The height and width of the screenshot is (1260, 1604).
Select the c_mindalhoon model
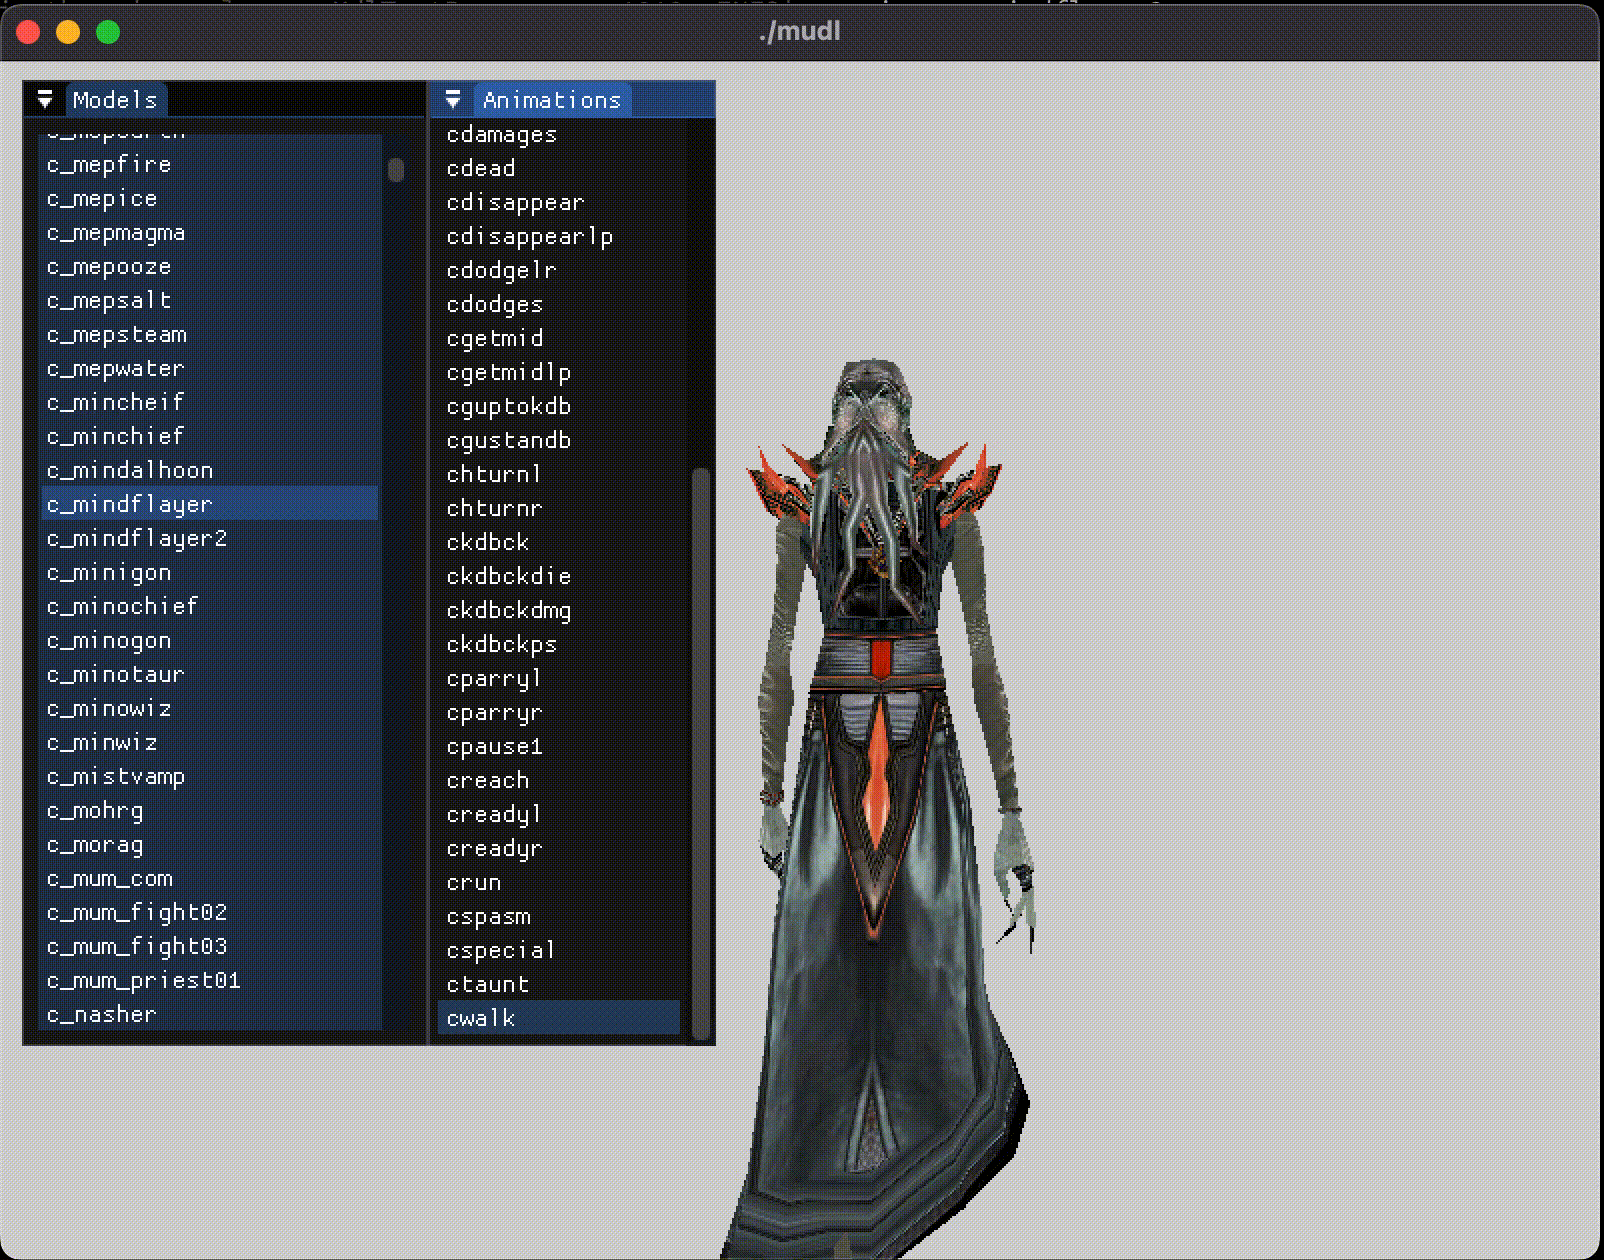point(210,470)
